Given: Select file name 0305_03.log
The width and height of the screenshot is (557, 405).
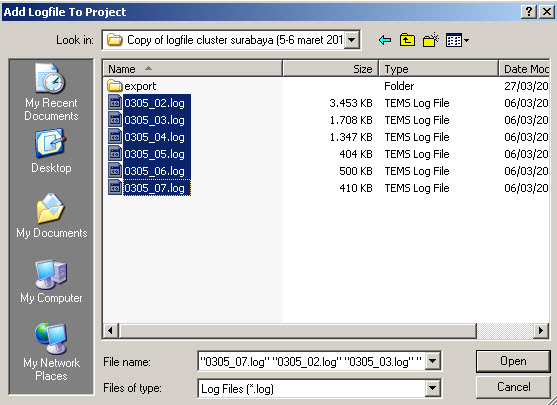Looking at the screenshot, I should pyautogui.click(x=155, y=120).
